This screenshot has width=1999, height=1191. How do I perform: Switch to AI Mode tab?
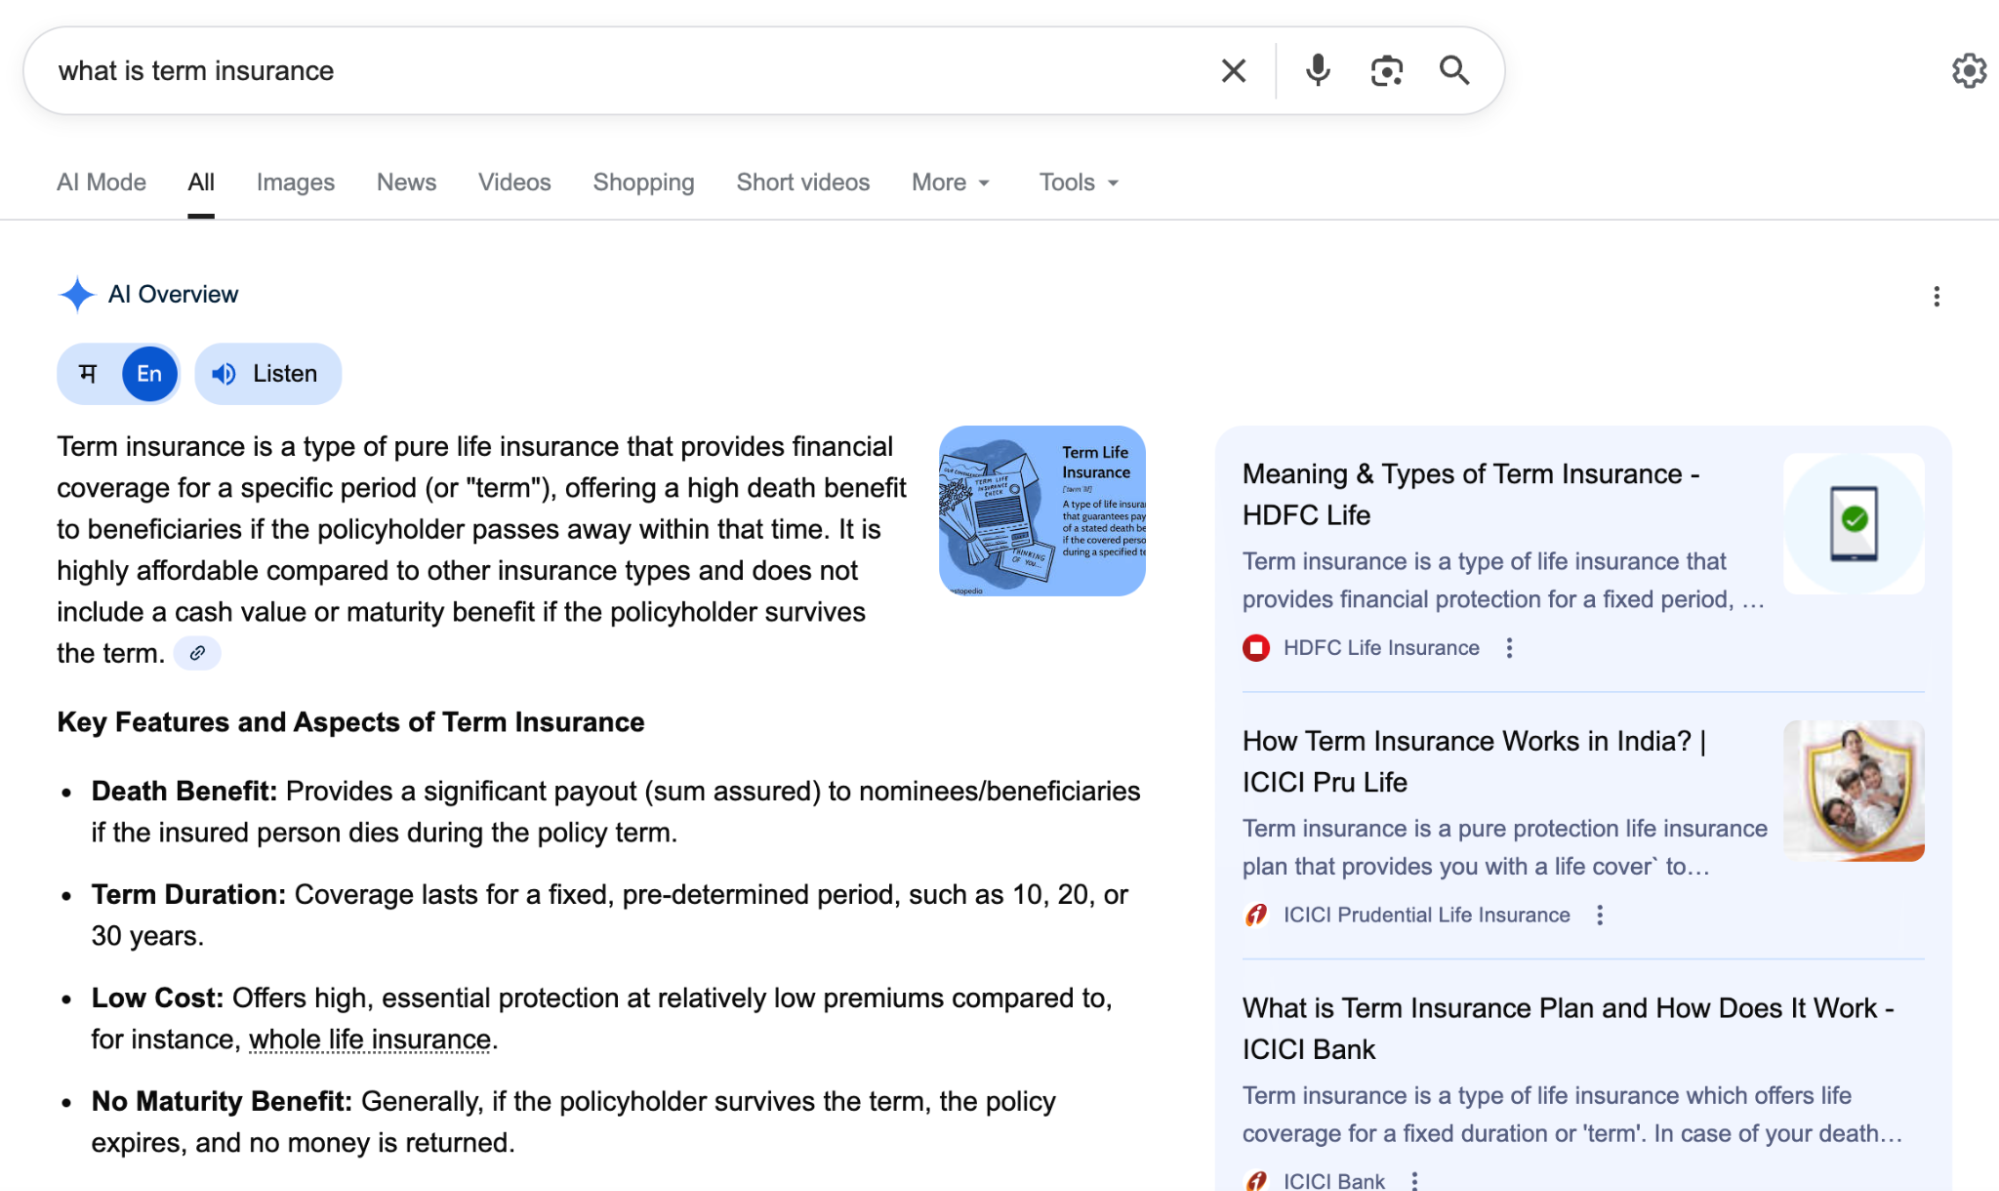coord(101,183)
